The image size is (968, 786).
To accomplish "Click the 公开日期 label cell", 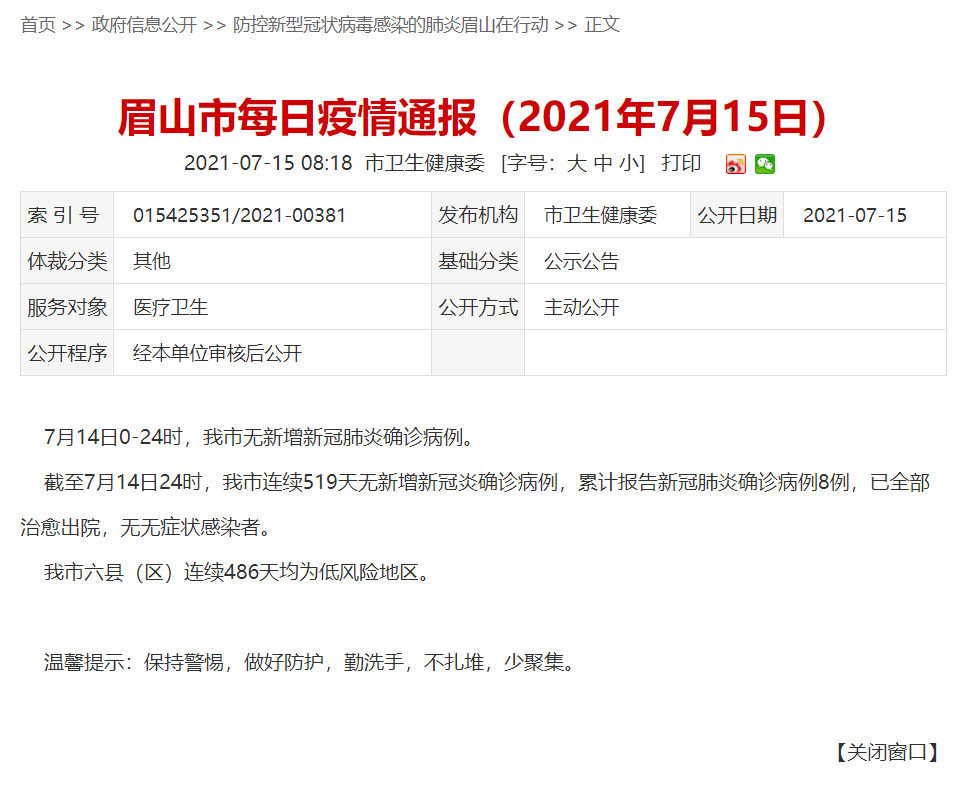I will point(737,215).
